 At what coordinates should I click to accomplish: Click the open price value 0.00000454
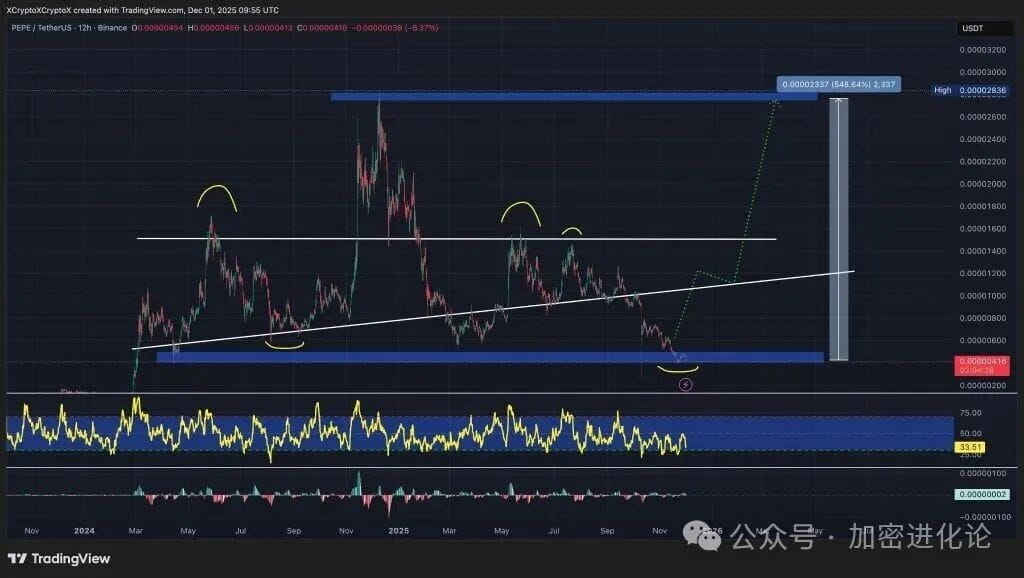[x=160, y=27]
